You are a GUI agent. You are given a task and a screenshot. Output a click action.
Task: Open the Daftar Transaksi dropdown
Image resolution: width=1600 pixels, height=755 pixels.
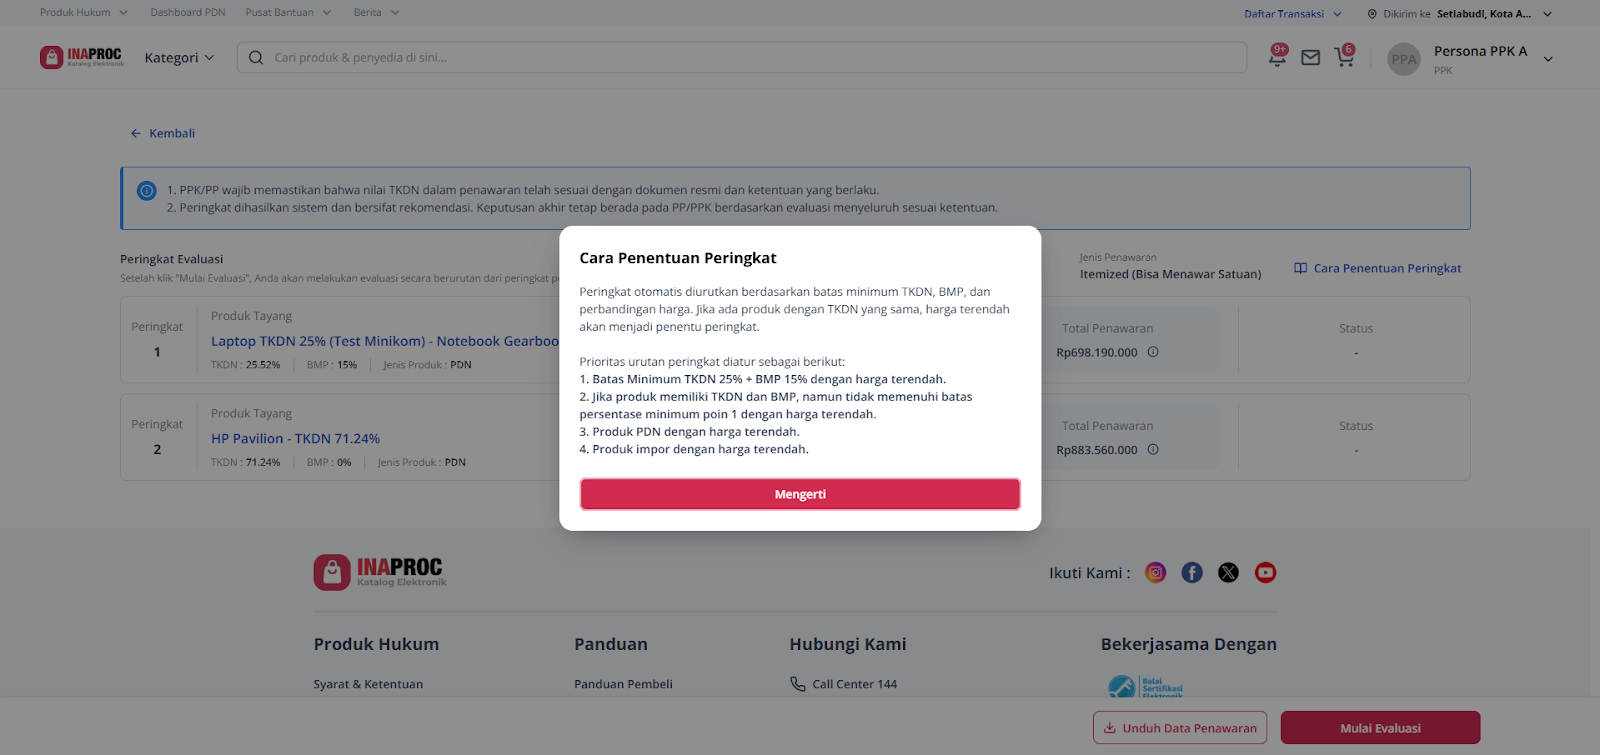1292,14
